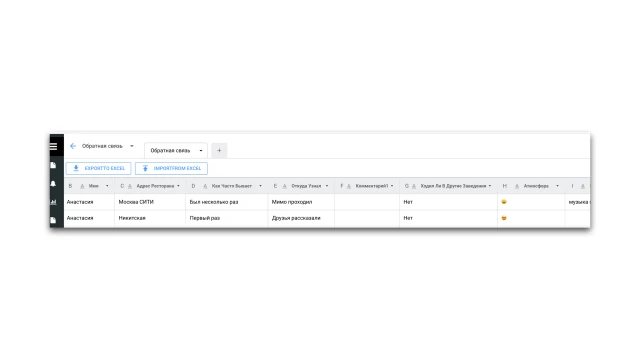The image size is (640, 360).
Task: Open the Как Часто Бывает column dropdown
Action: 260,186
